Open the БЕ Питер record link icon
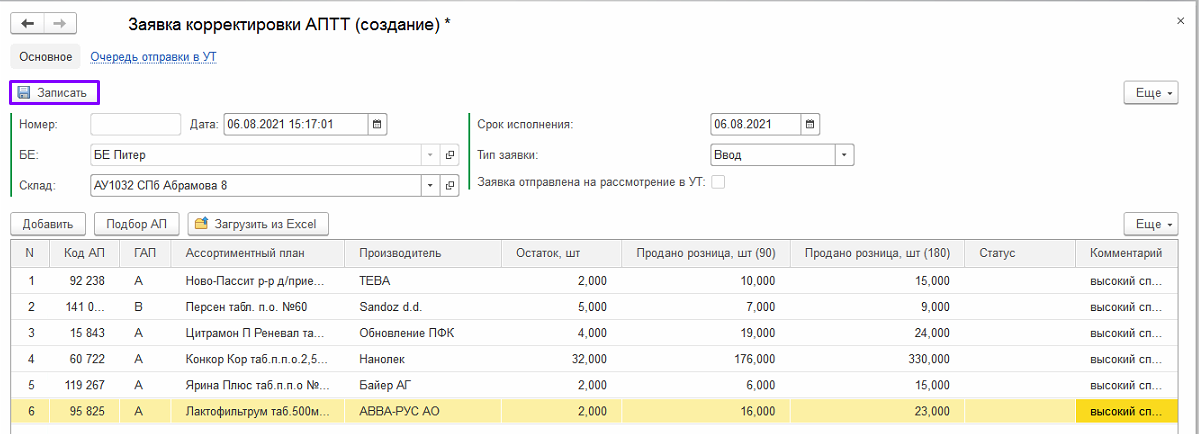 point(449,155)
